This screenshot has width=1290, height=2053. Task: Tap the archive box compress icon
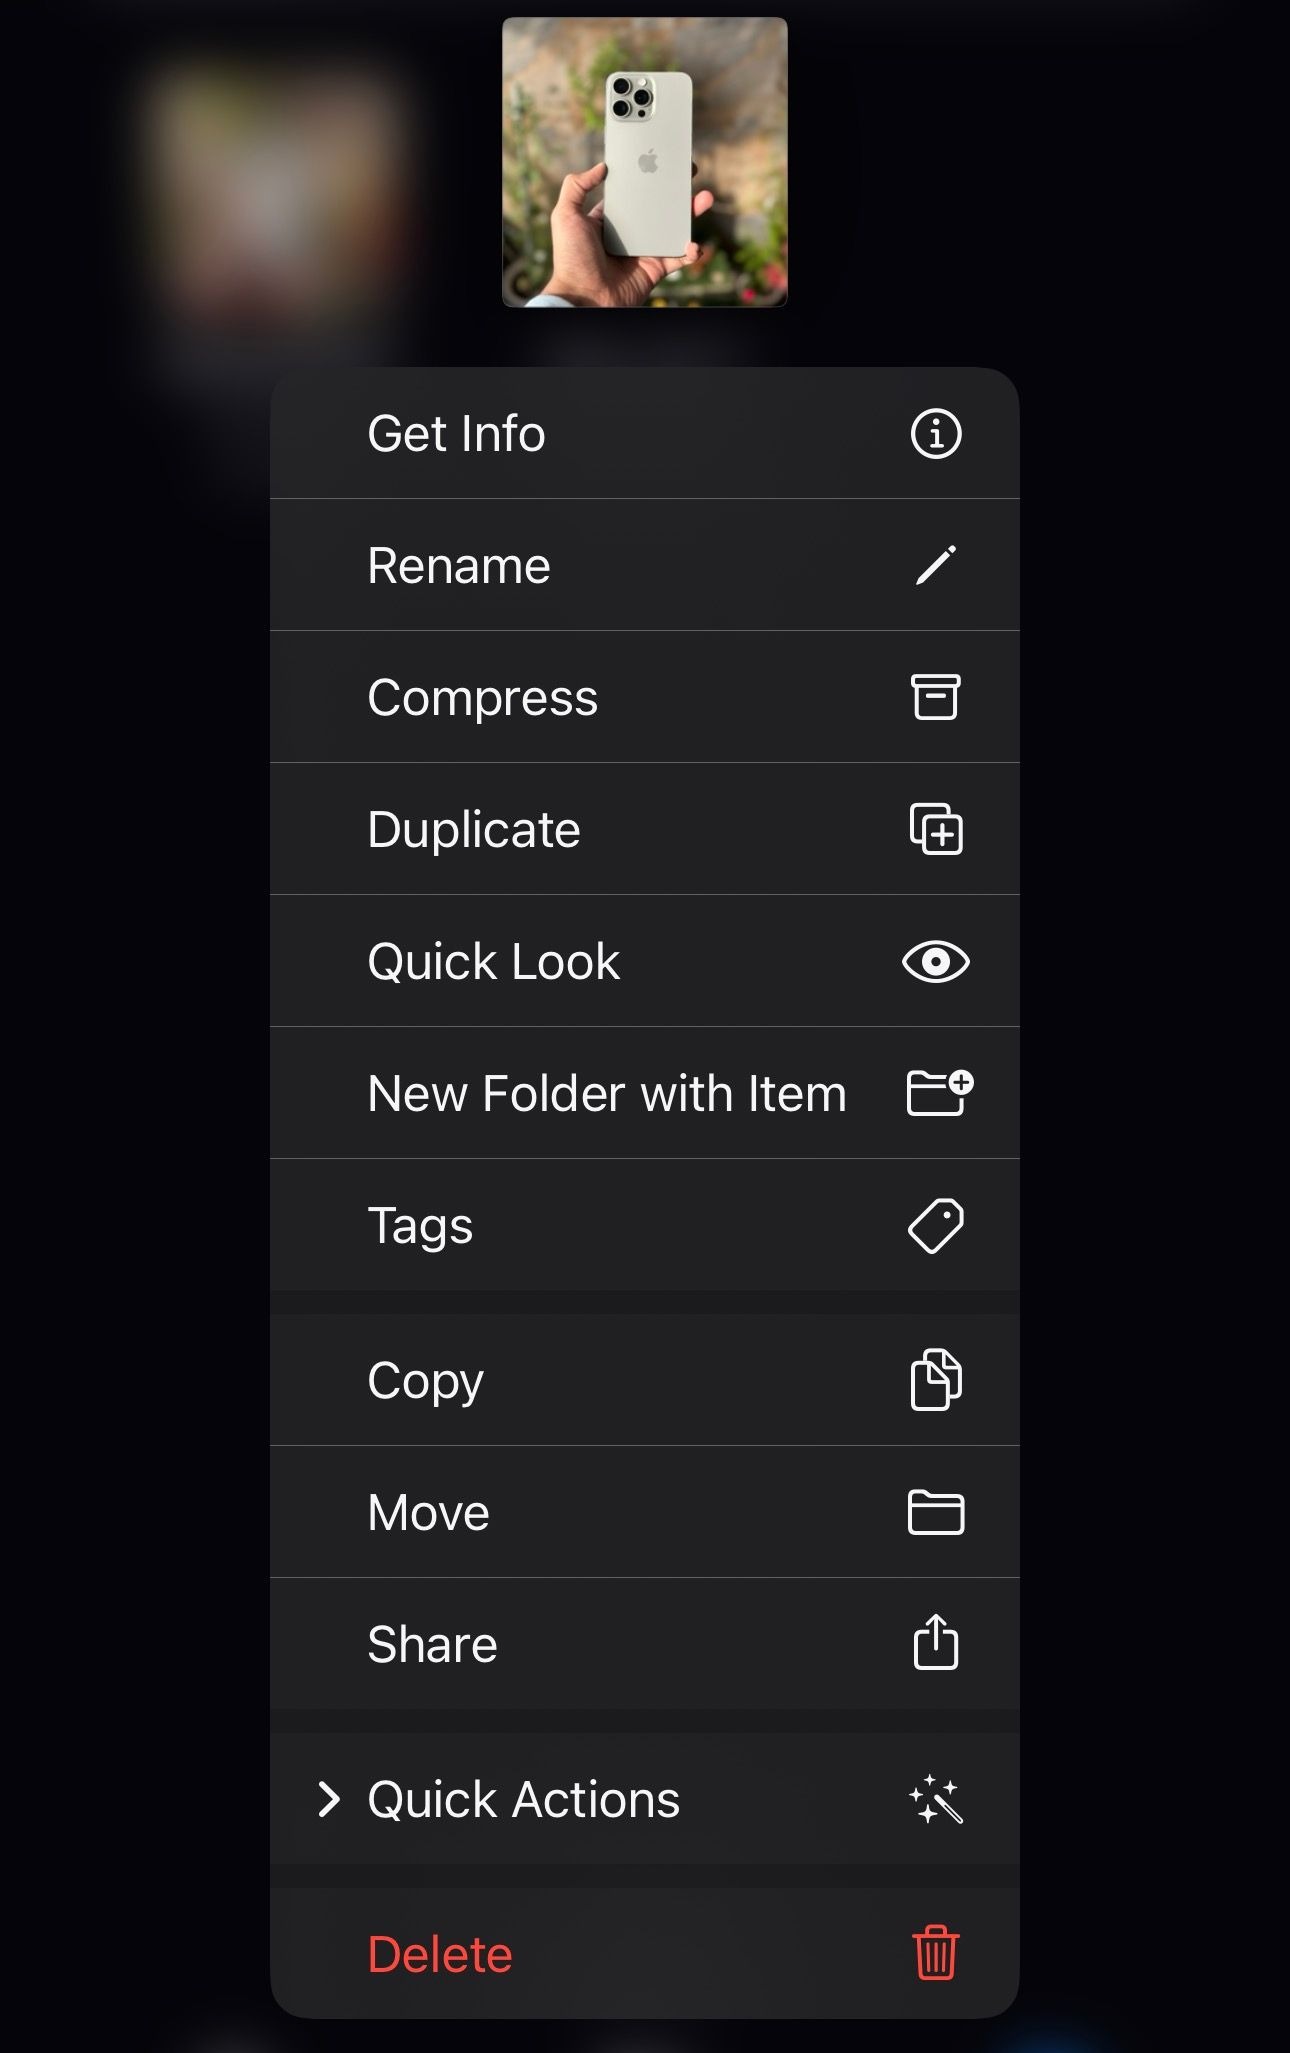click(x=936, y=697)
